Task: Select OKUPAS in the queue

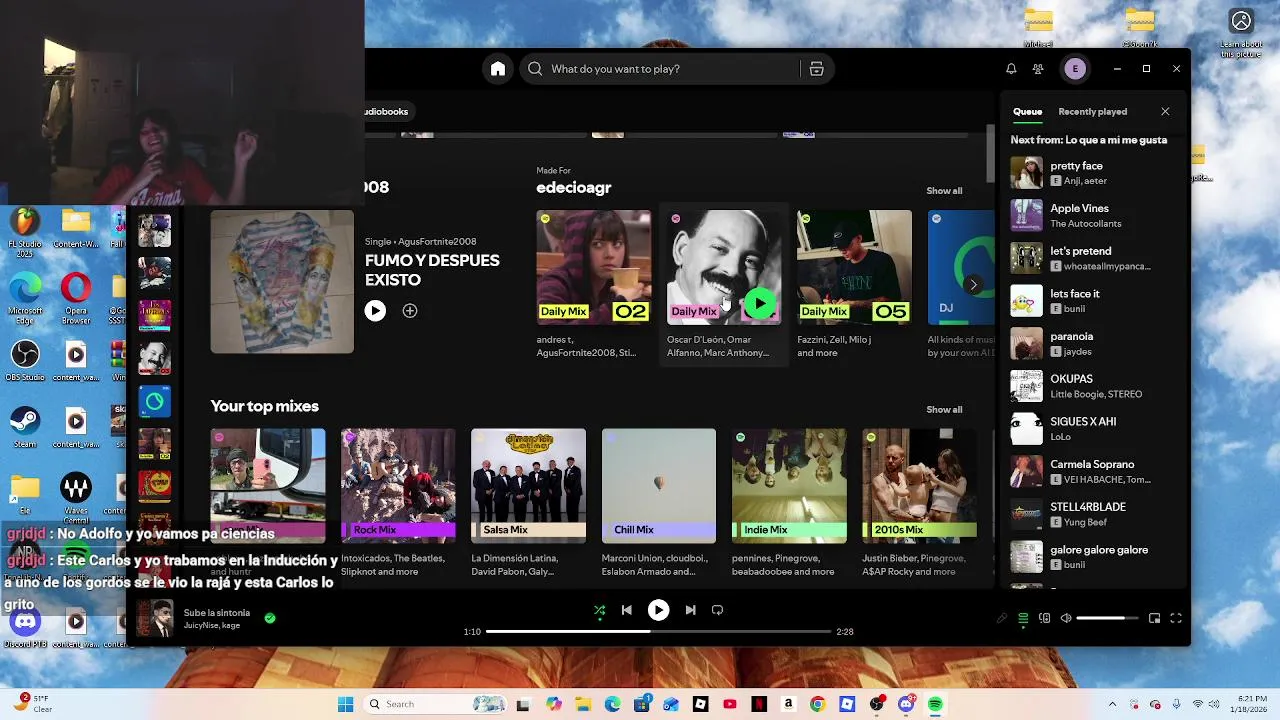Action: tap(1092, 386)
